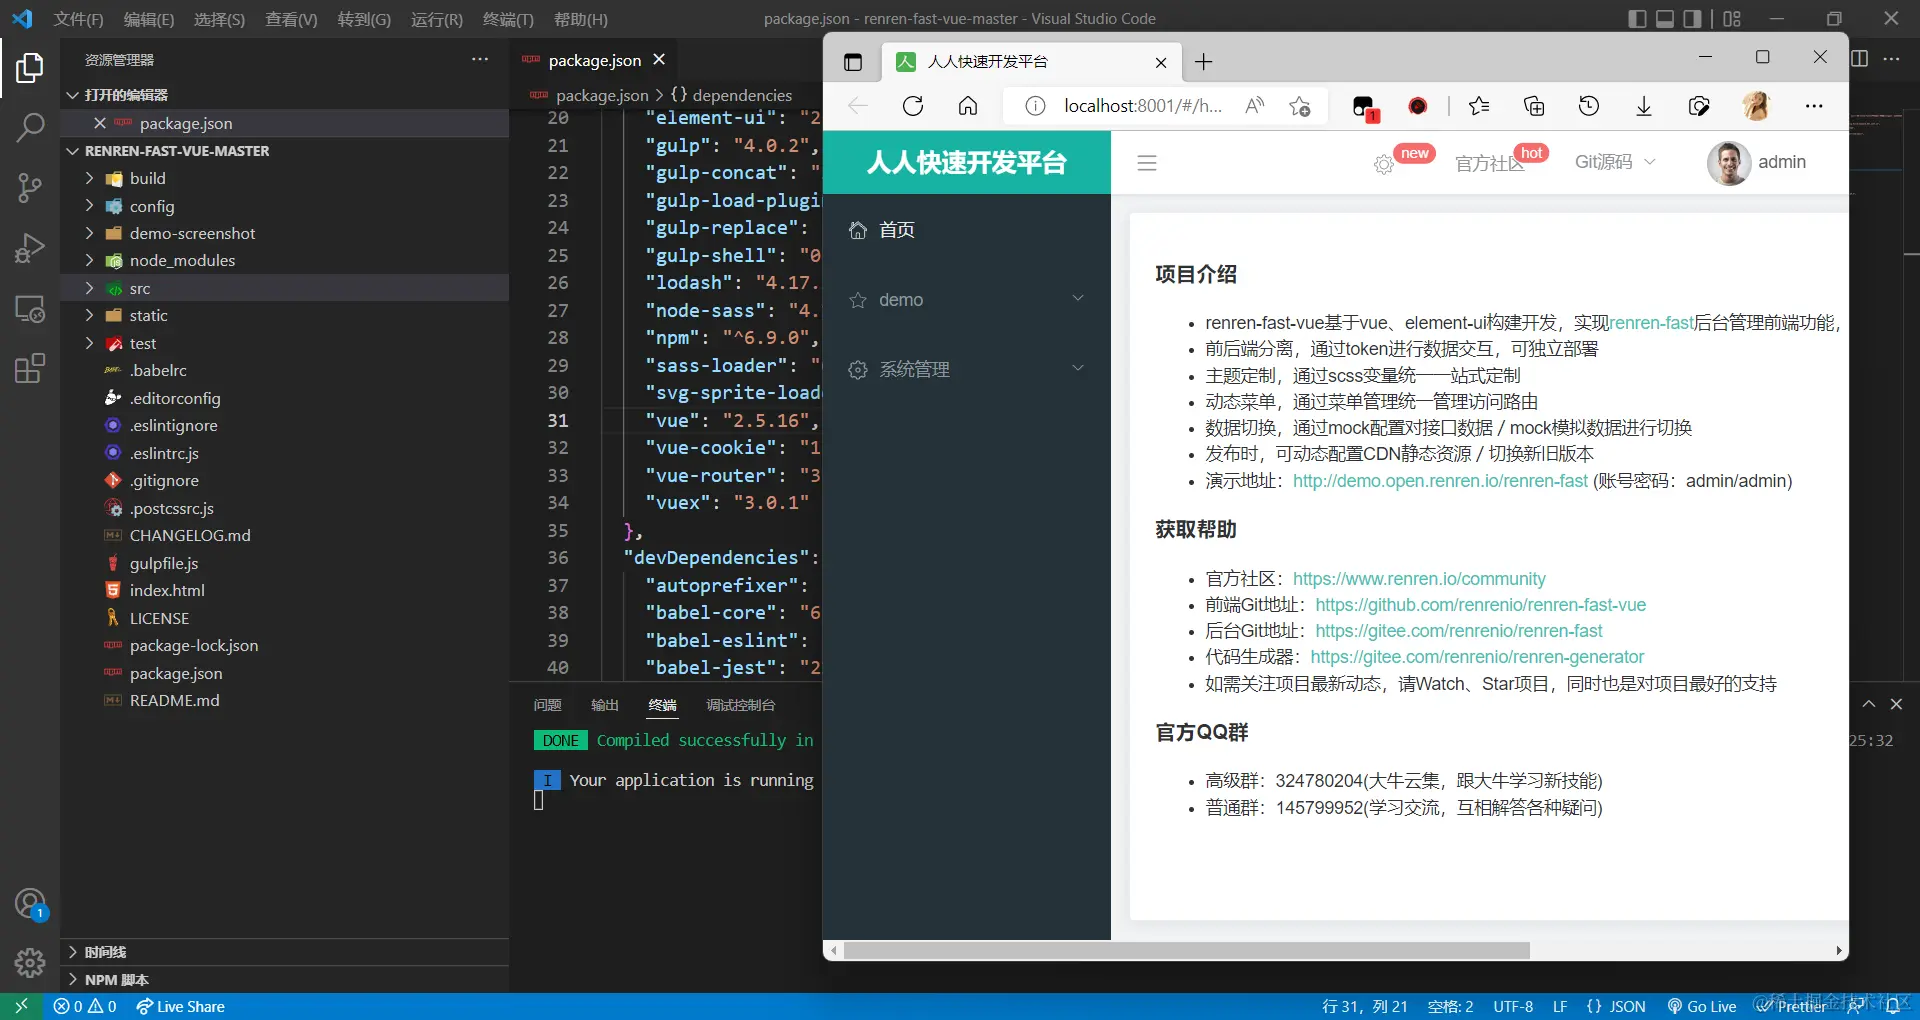The image size is (1920, 1020).
Task: Open the Source Control view
Action: tap(30, 188)
